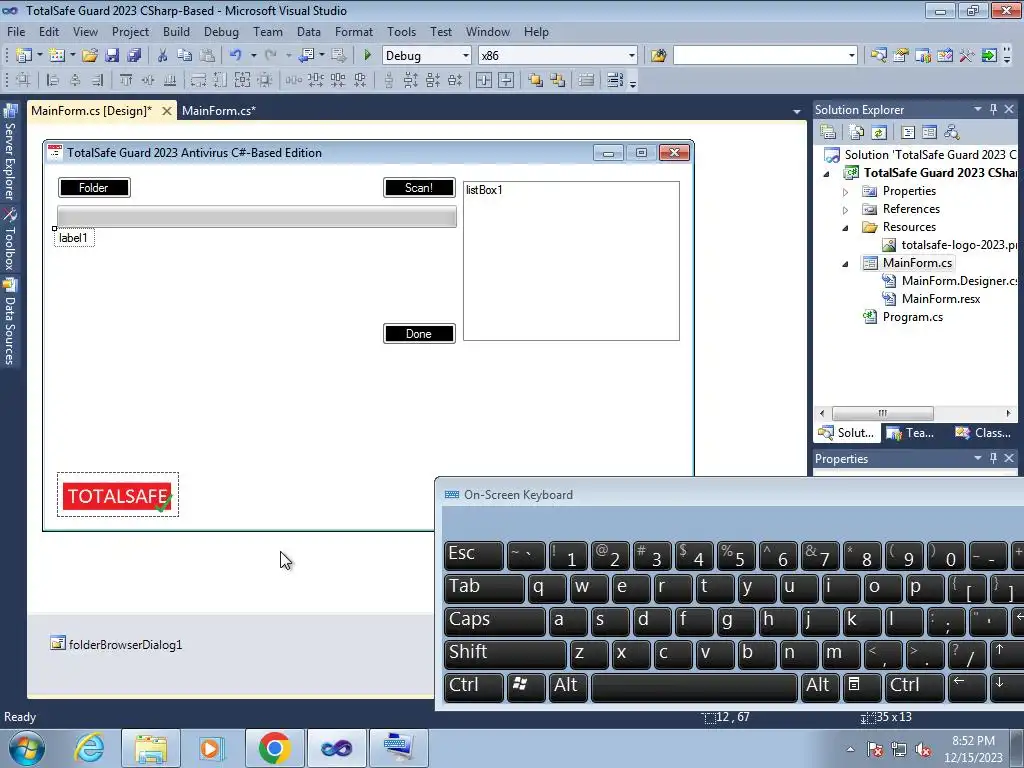The width and height of the screenshot is (1024, 768).
Task: Open the Format menu
Action: pyautogui.click(x=354, y=31)
